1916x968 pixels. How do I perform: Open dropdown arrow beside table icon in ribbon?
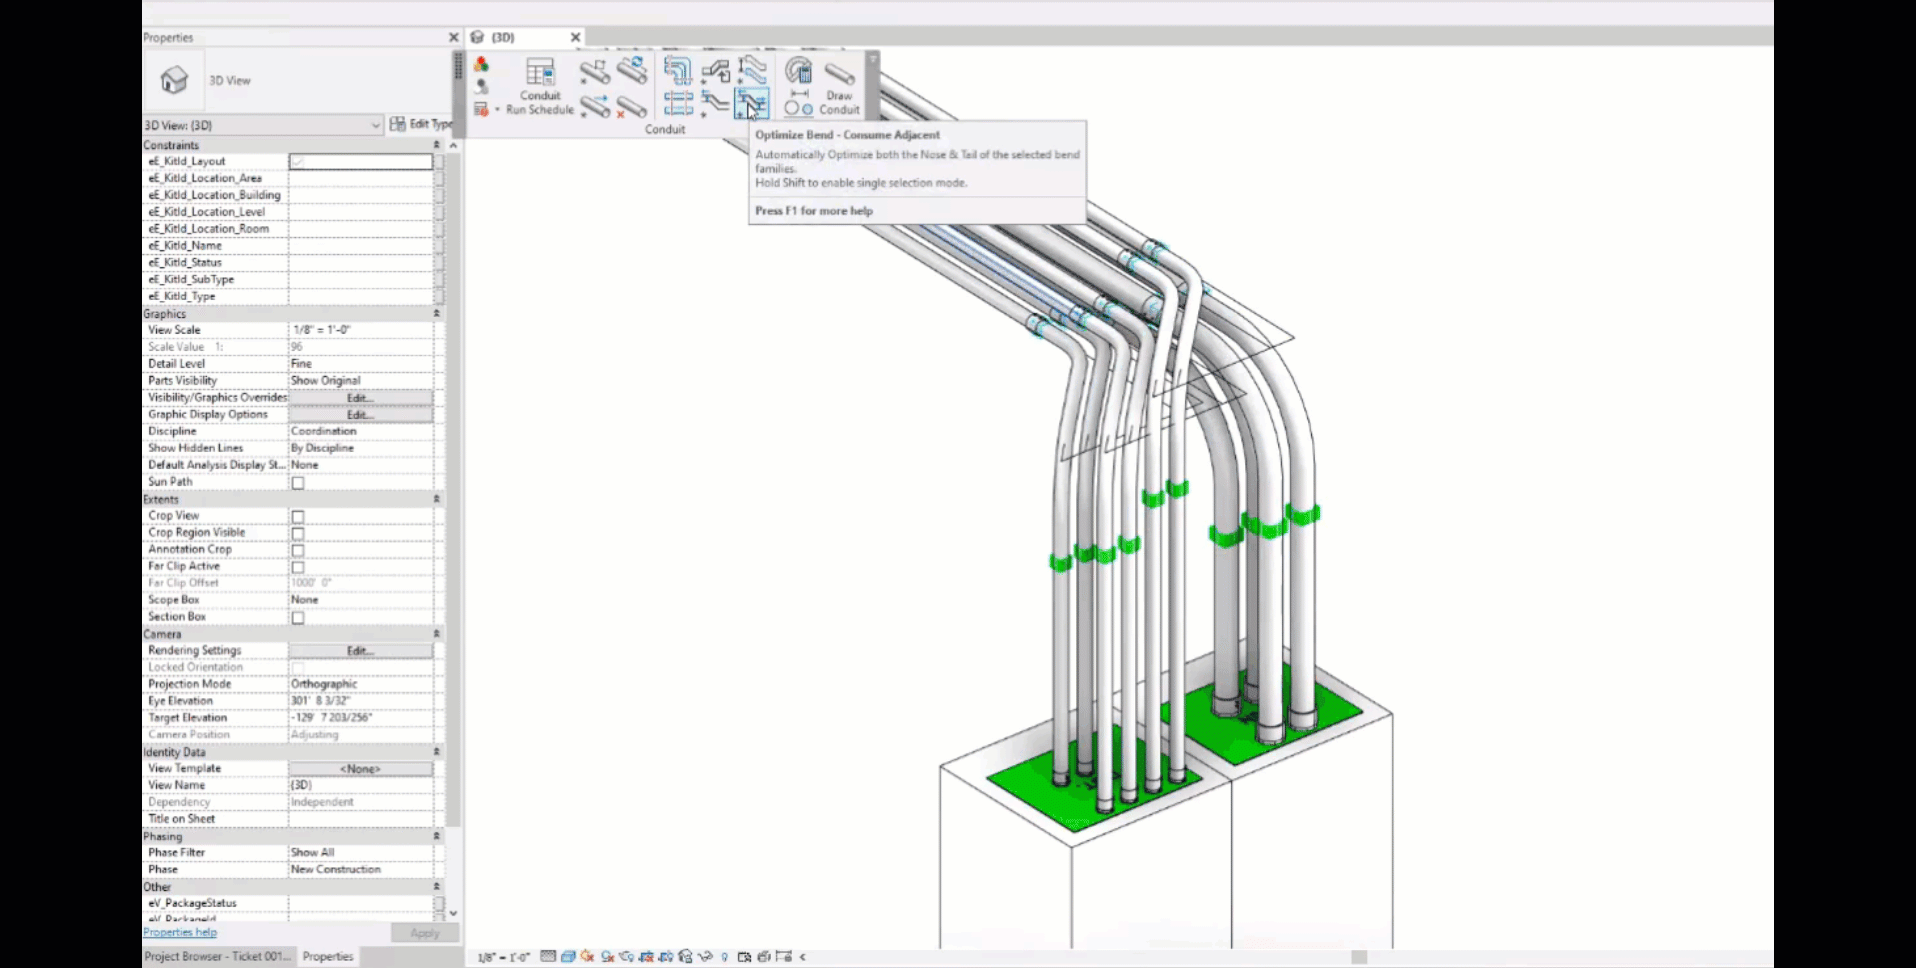[497, 110]
